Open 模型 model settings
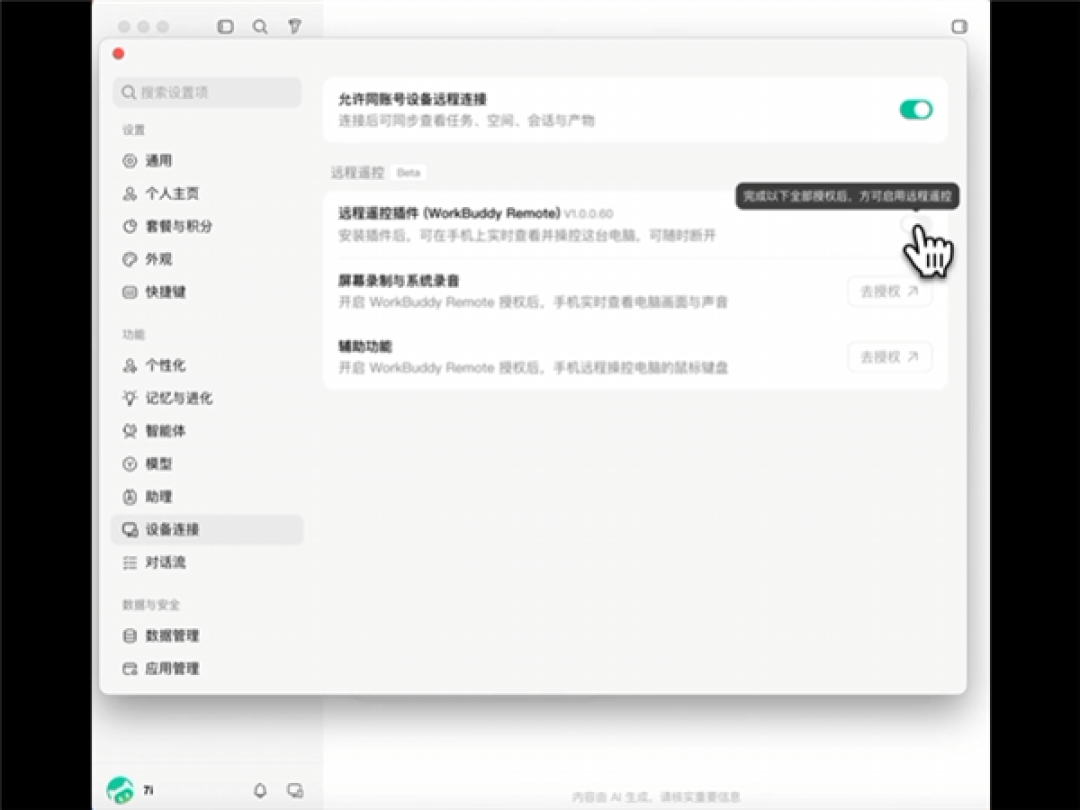Viewport: 1080px width, 810px height. (207, 464)
